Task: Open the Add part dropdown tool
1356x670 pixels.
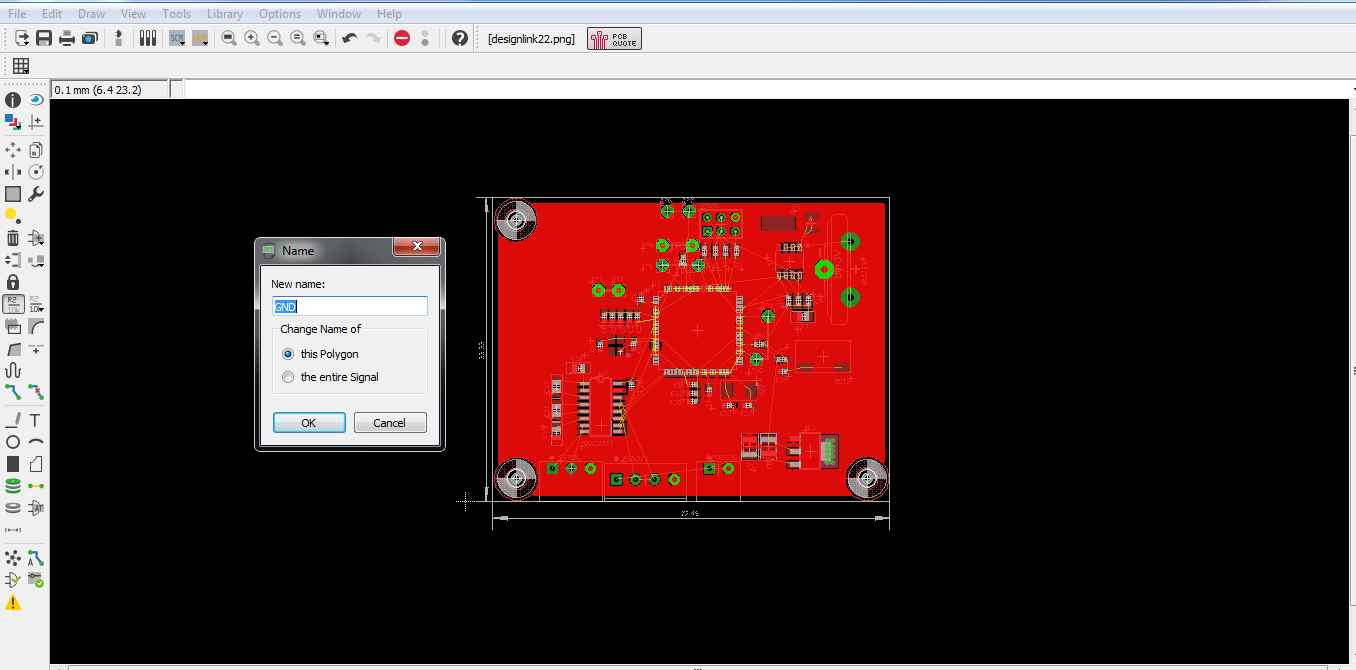Action: (x=36, y=238)
